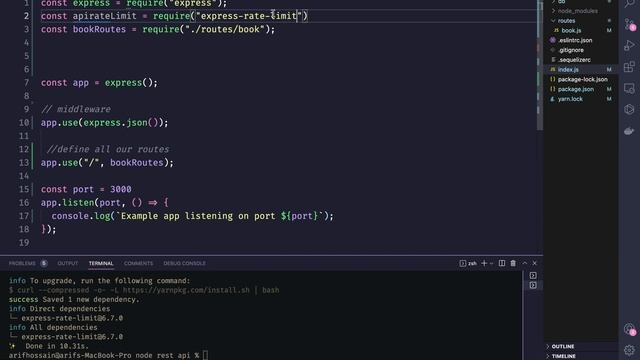Open the hexagon play extension icon
This screenshot has height=360, width=640.
[629, 109]
